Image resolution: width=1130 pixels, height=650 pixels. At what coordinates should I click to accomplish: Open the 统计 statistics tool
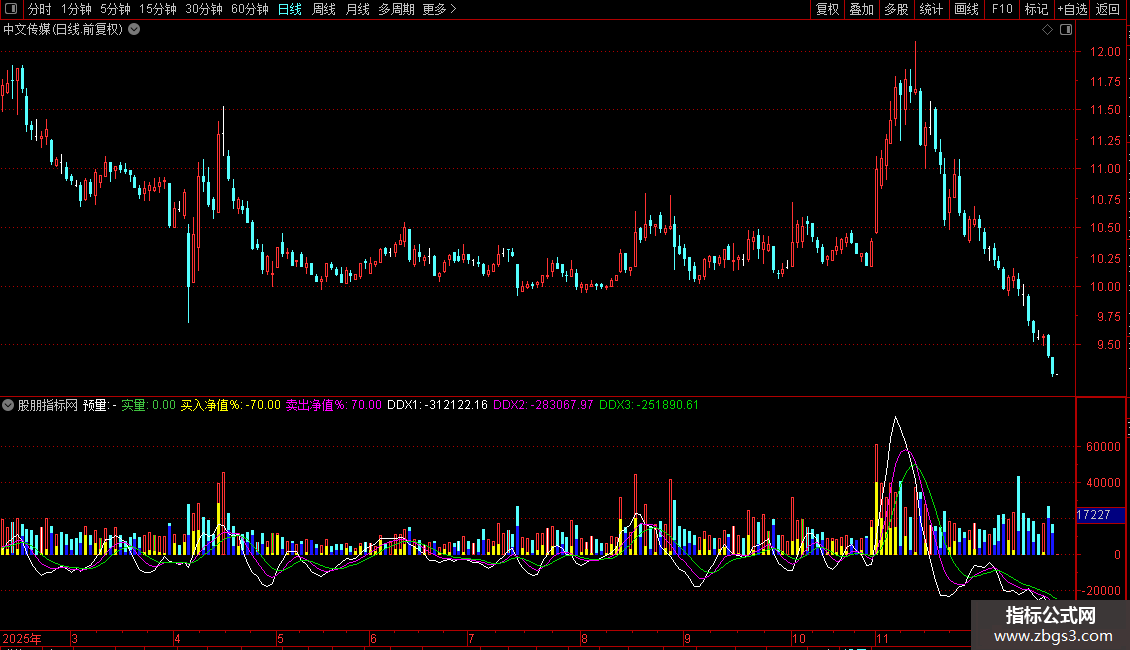(931, 10)
